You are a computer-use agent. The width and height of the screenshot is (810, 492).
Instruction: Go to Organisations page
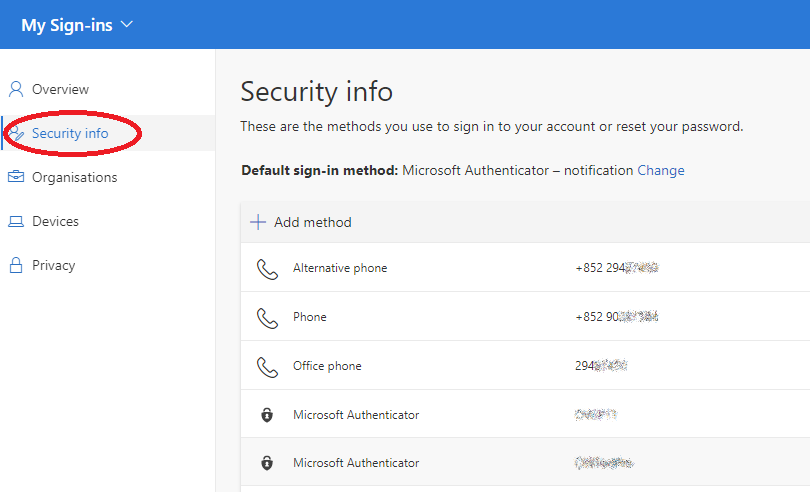coord(74,177)
